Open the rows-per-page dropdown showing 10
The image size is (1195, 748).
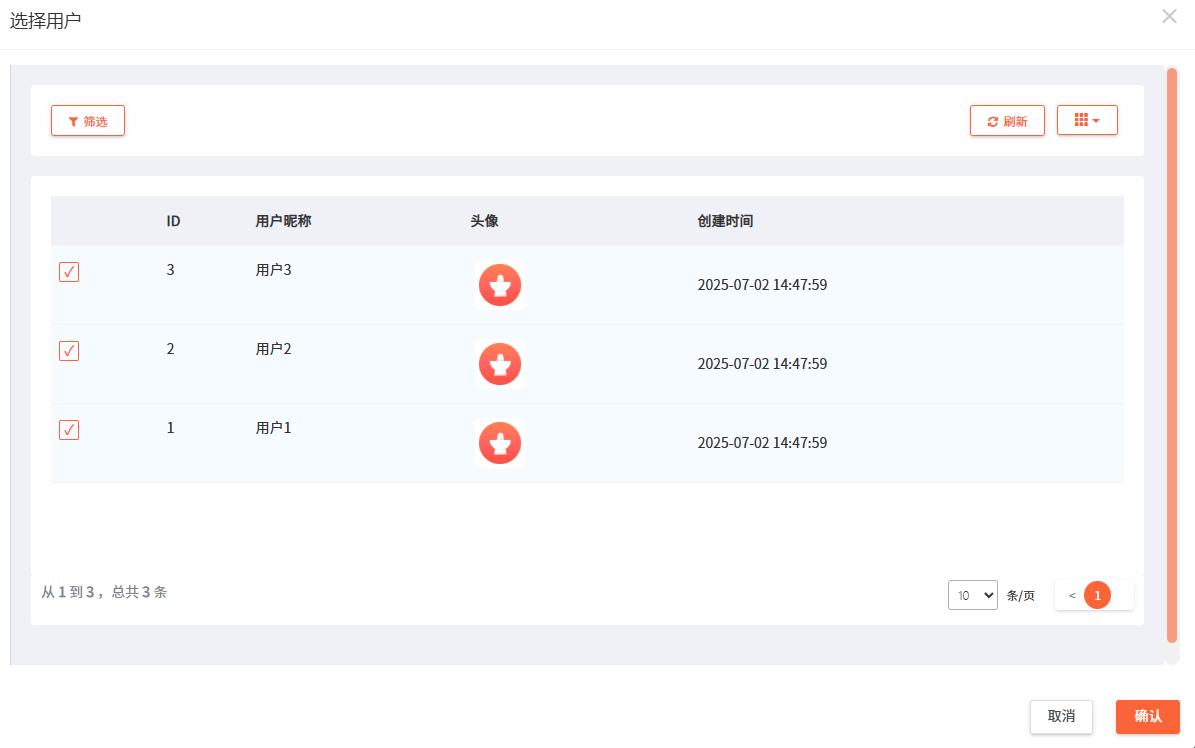point(972,595)
